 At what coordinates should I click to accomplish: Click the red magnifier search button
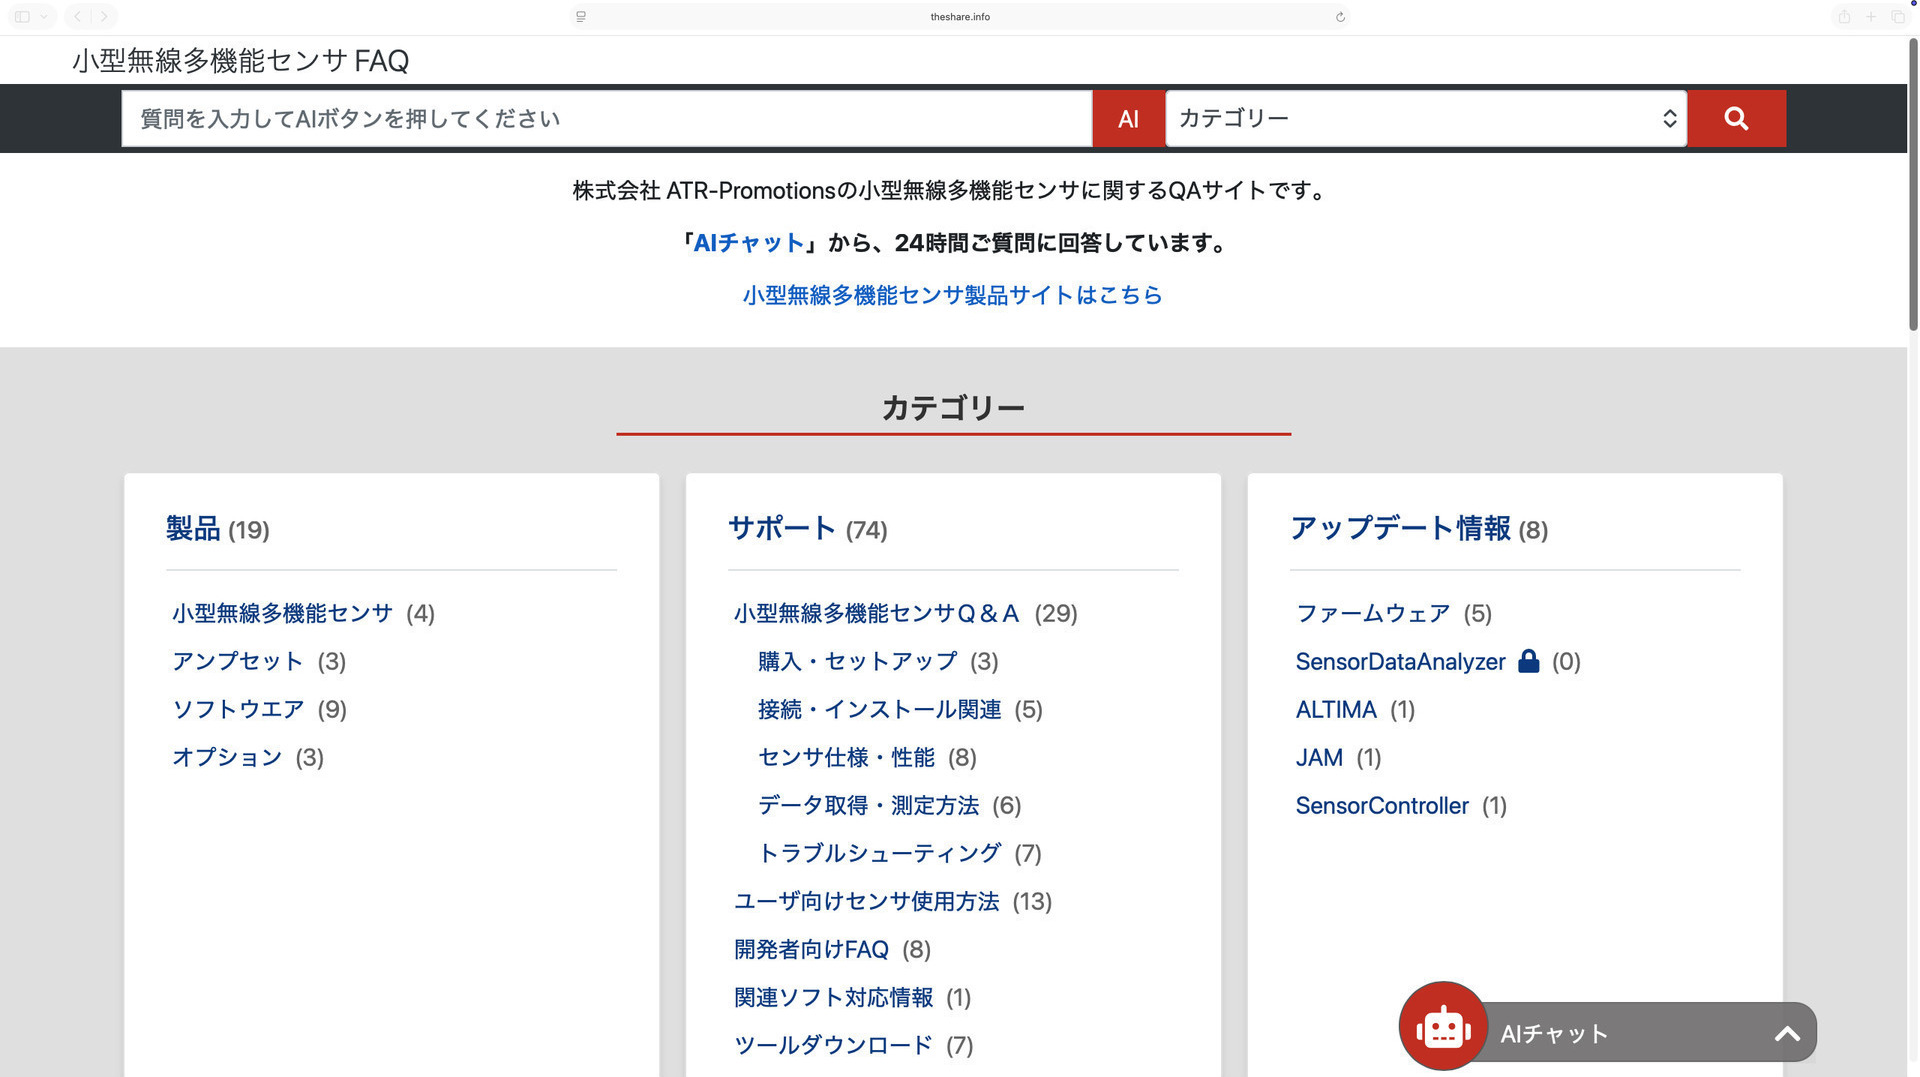coord(1736,118)
